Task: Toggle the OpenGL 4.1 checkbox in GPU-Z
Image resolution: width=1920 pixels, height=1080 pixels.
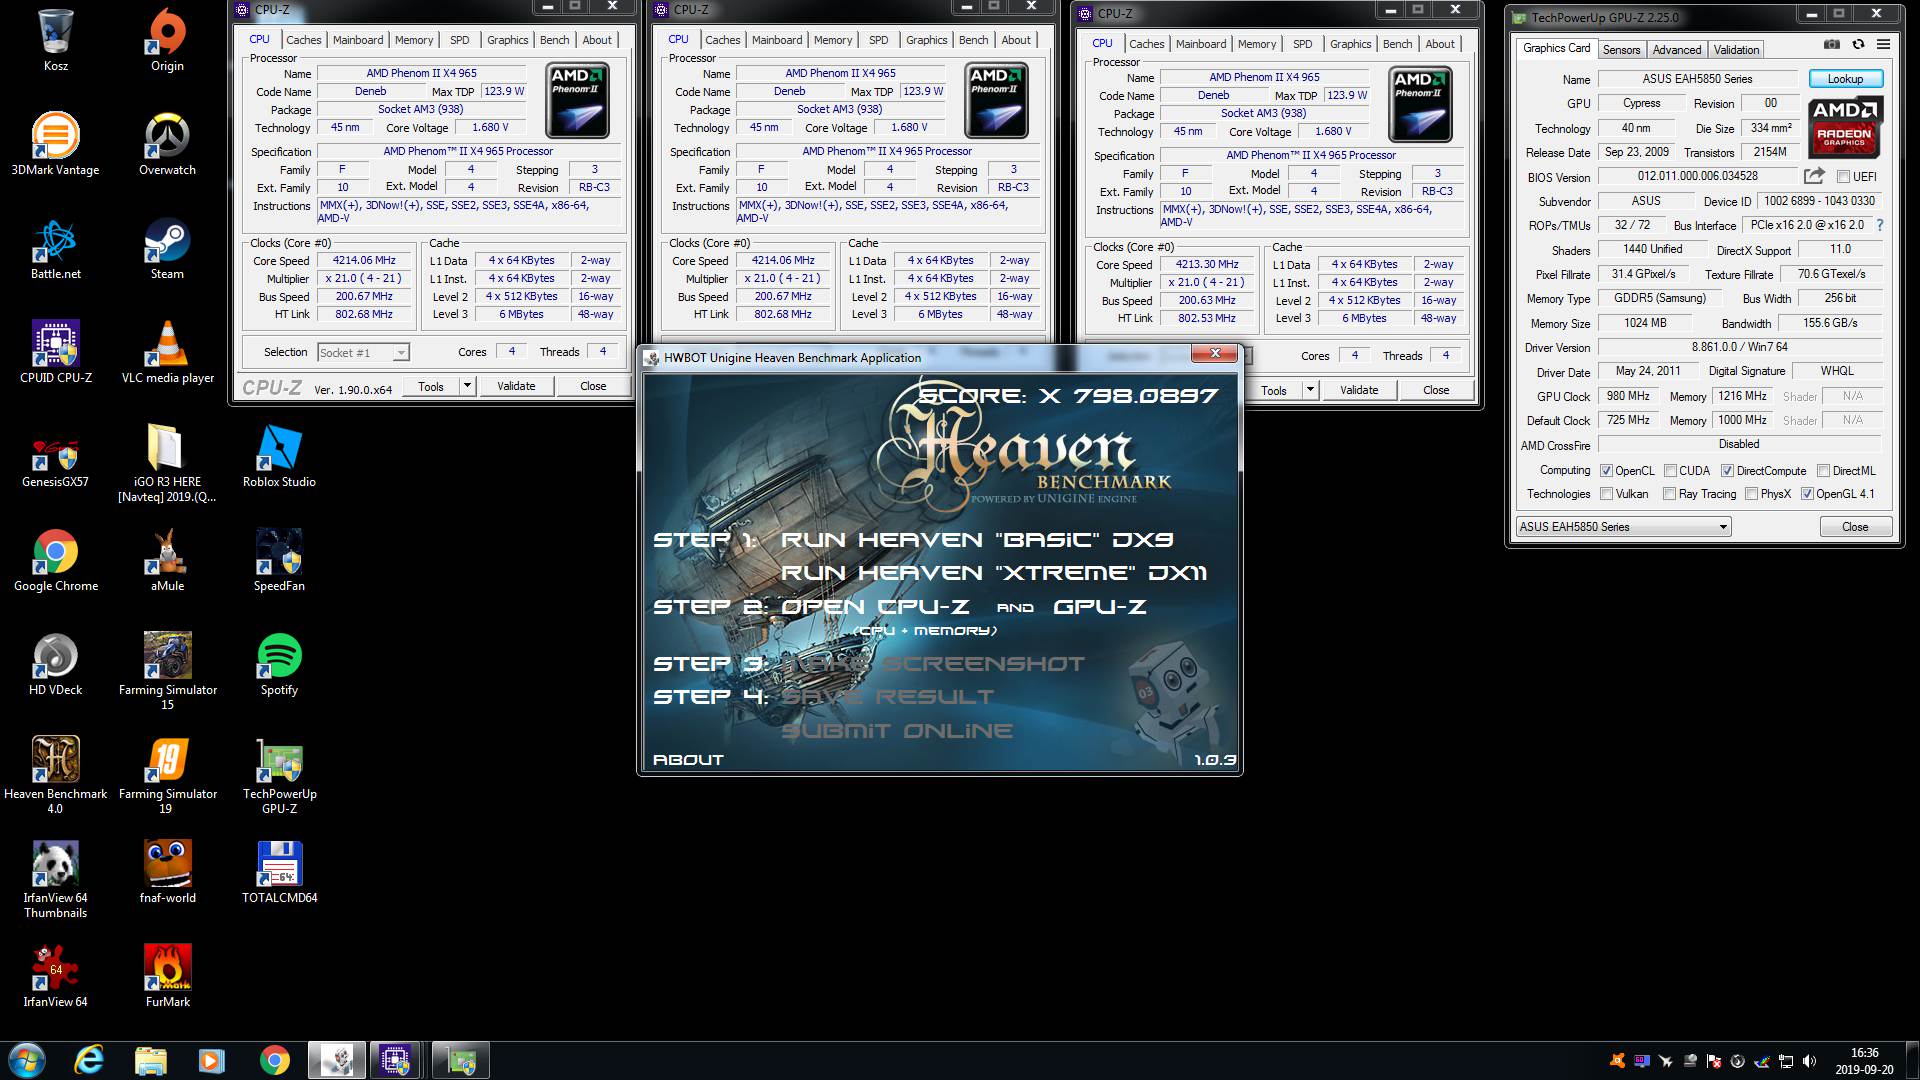Action: coord(1807,494)
